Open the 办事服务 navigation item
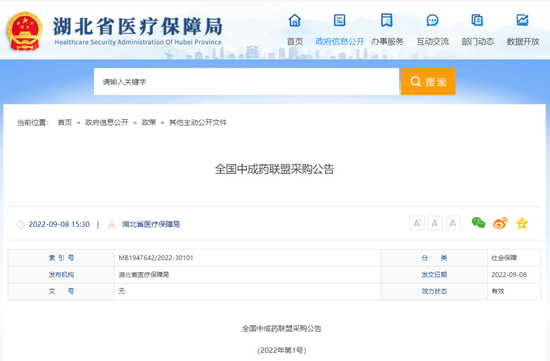Screen dimensions: 550x361 coord(387,42)
